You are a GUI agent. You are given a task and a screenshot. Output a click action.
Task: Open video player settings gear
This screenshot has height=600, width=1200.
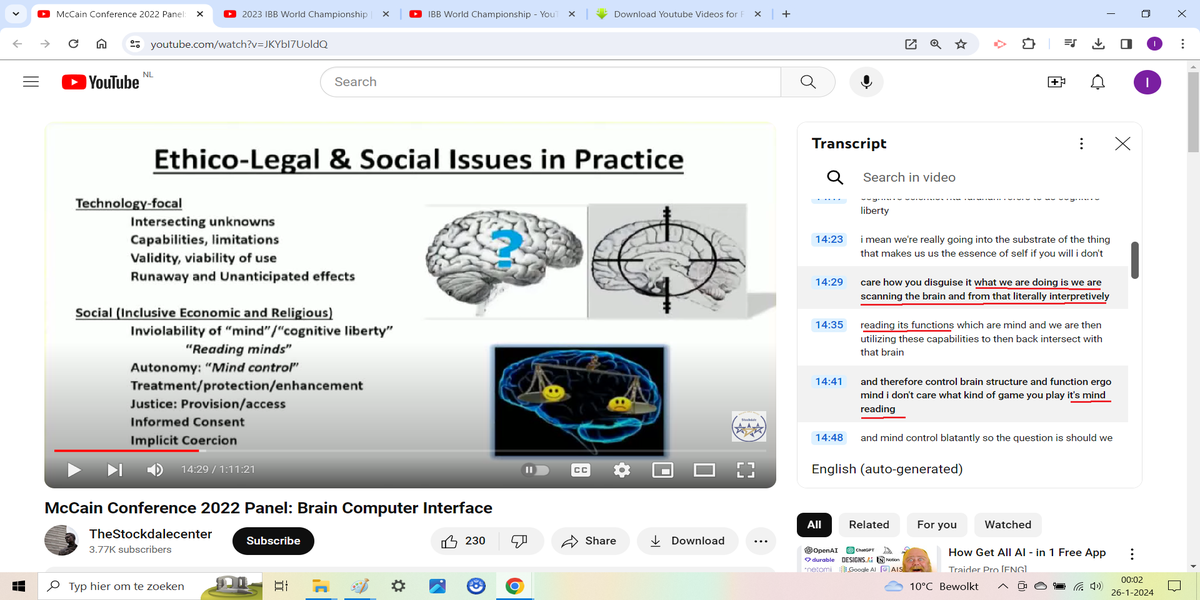coord(622,470)
